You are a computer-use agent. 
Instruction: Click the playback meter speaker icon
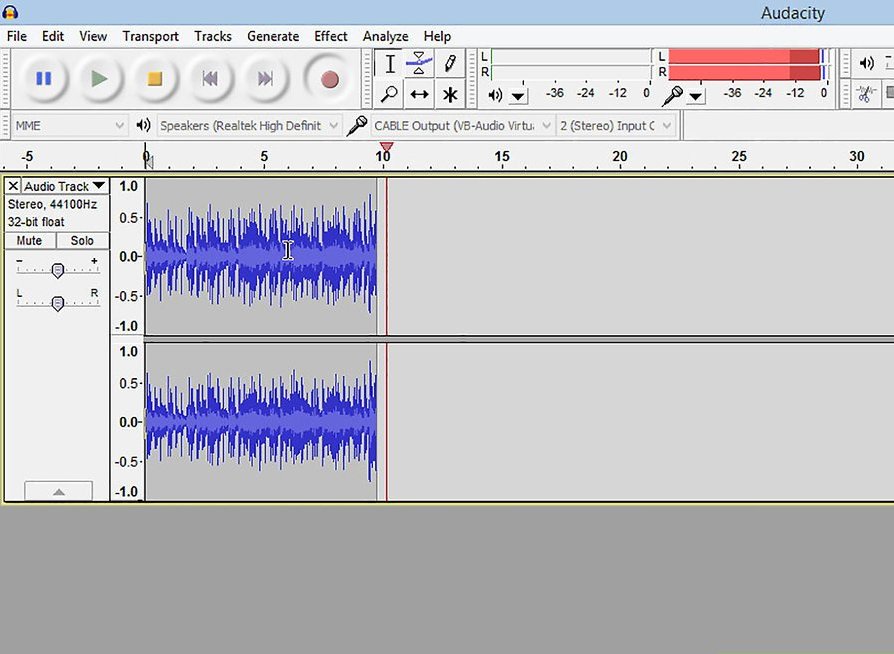(x=495, y=95)
